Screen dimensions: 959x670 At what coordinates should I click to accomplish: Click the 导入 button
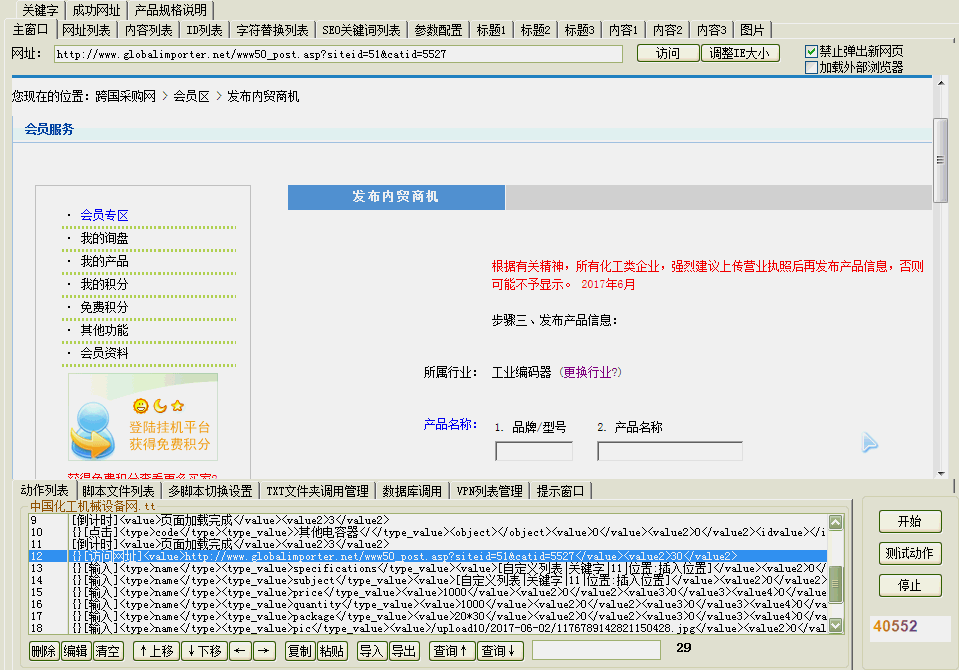(x=371, y=651)
